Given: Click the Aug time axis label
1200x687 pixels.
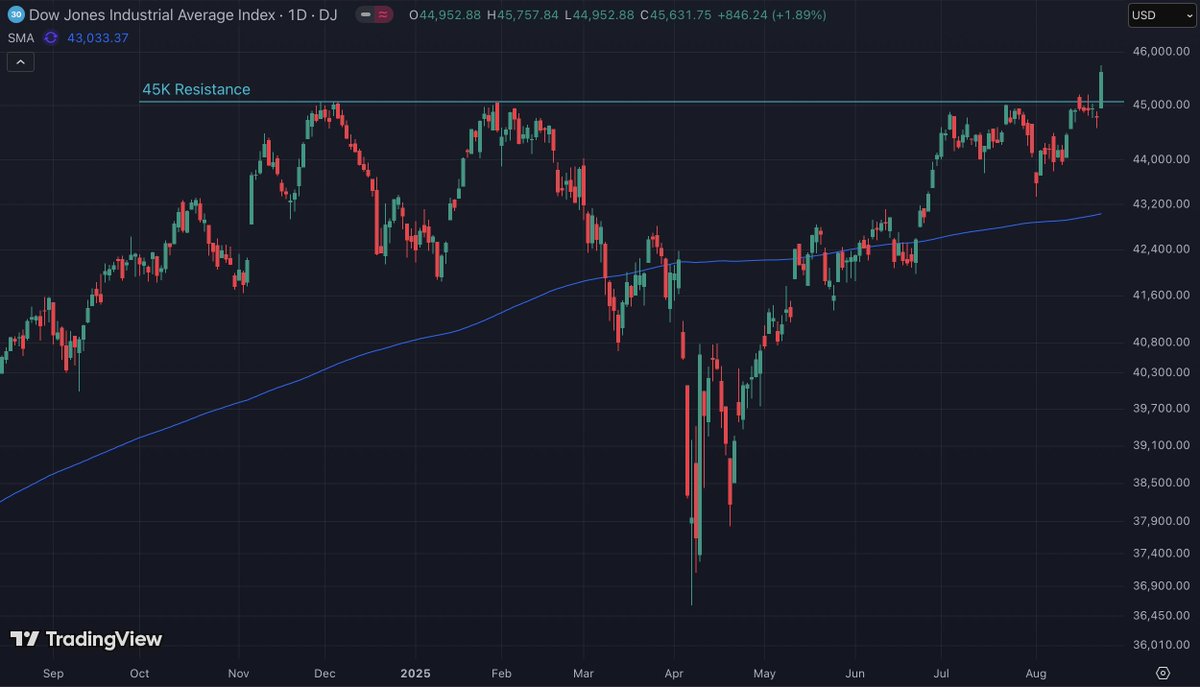Looking at the screenshot, I should pos(1036,673).
